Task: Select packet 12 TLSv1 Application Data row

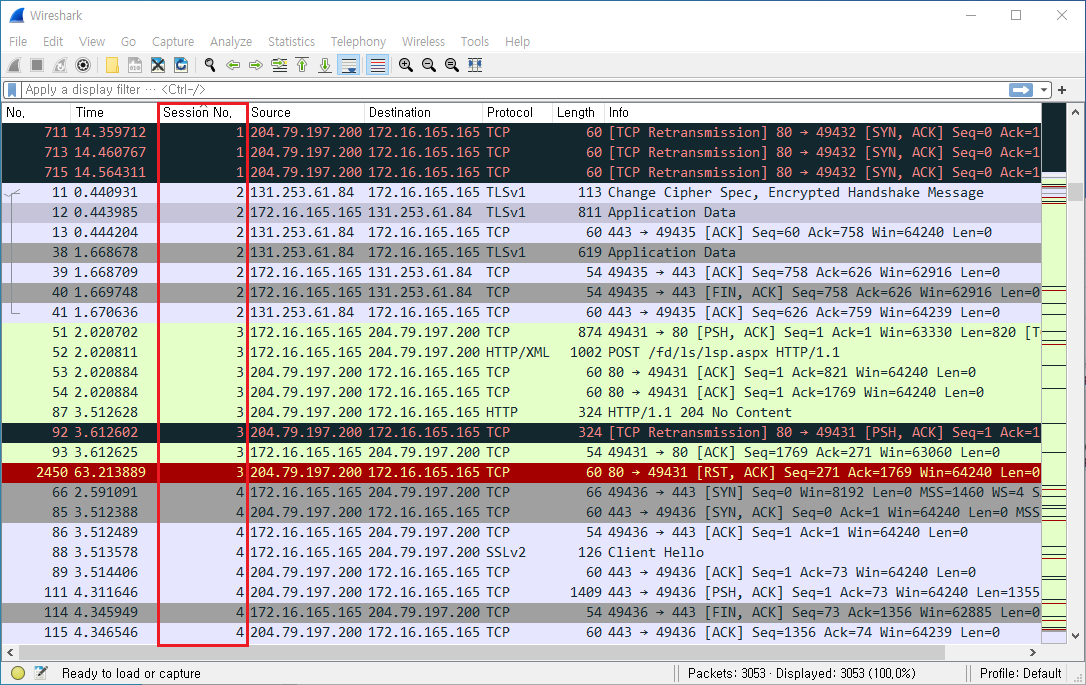Action: 521,213
